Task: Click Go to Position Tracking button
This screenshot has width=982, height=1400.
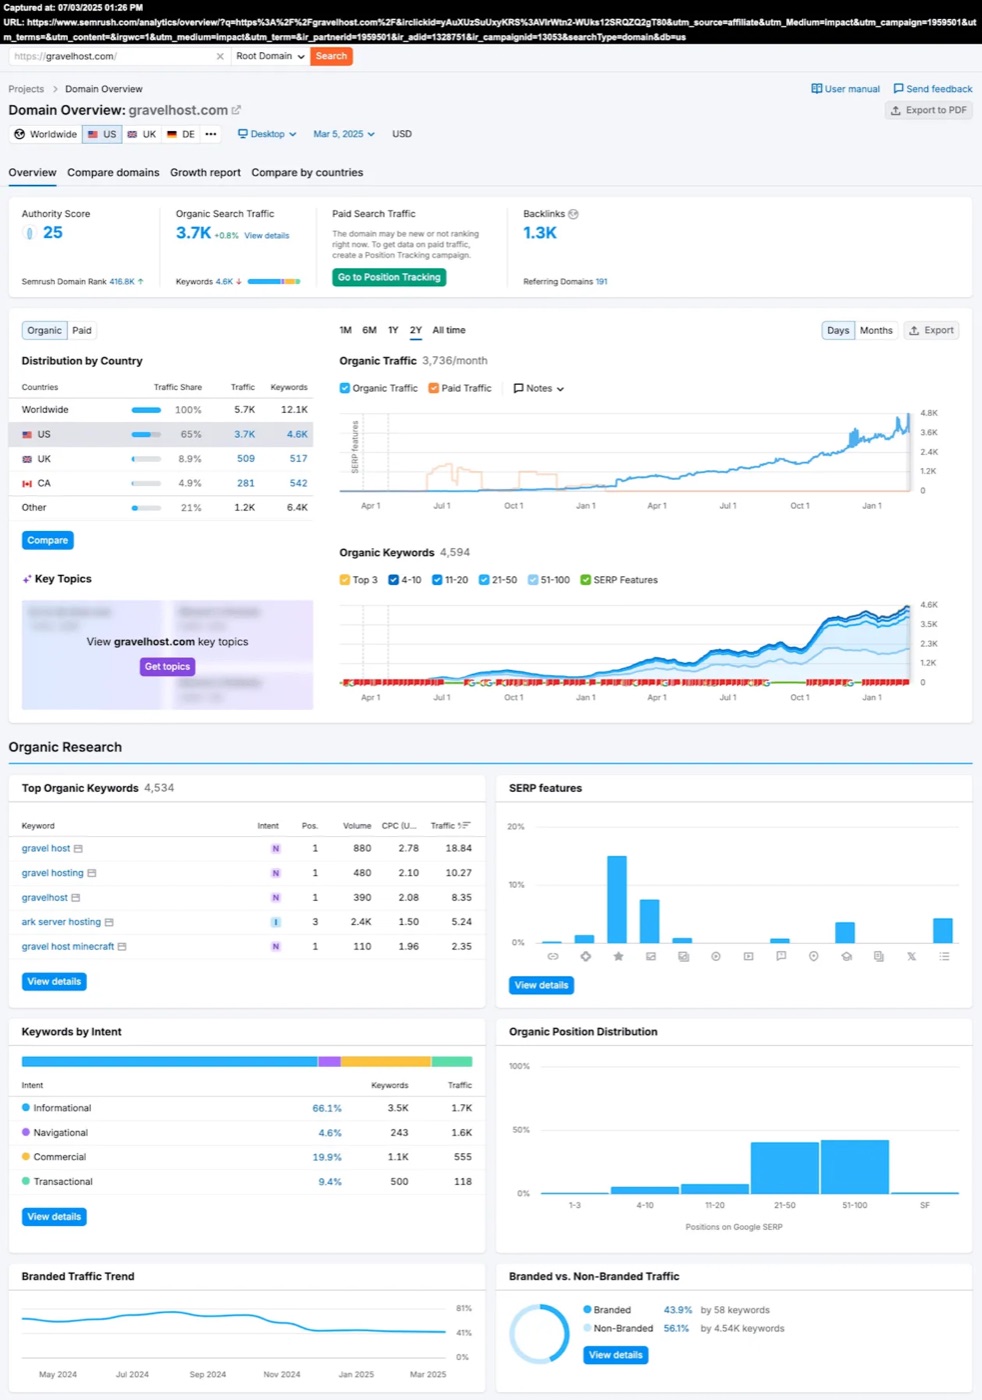Action: [389, 278]
